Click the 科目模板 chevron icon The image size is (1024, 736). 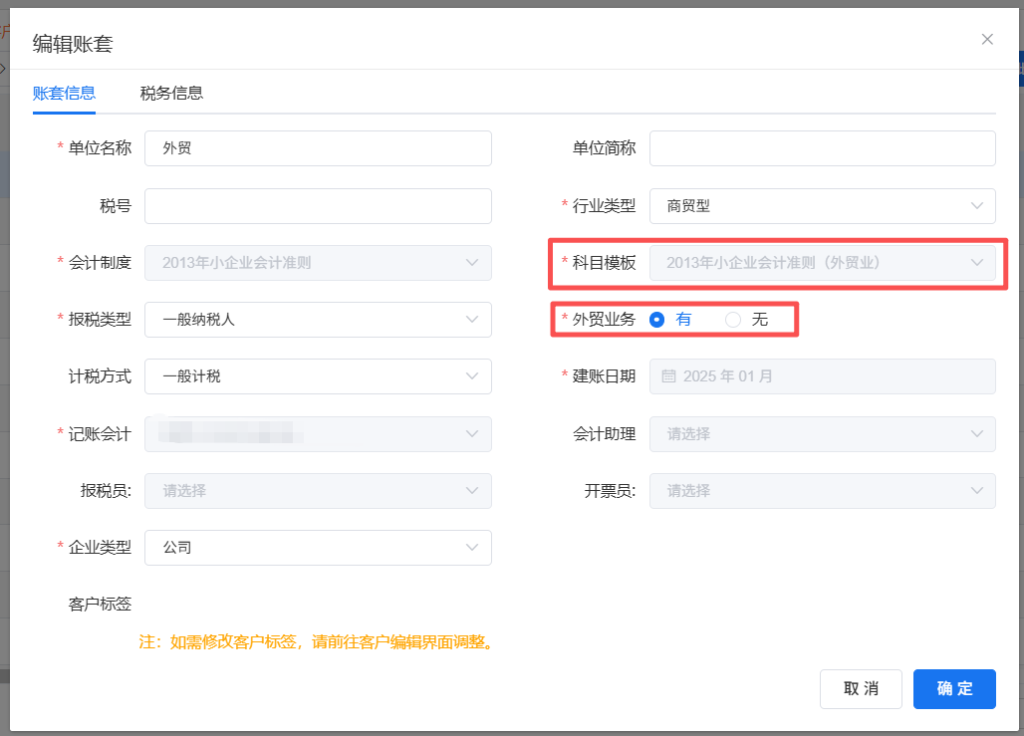(x=977, y=263)
